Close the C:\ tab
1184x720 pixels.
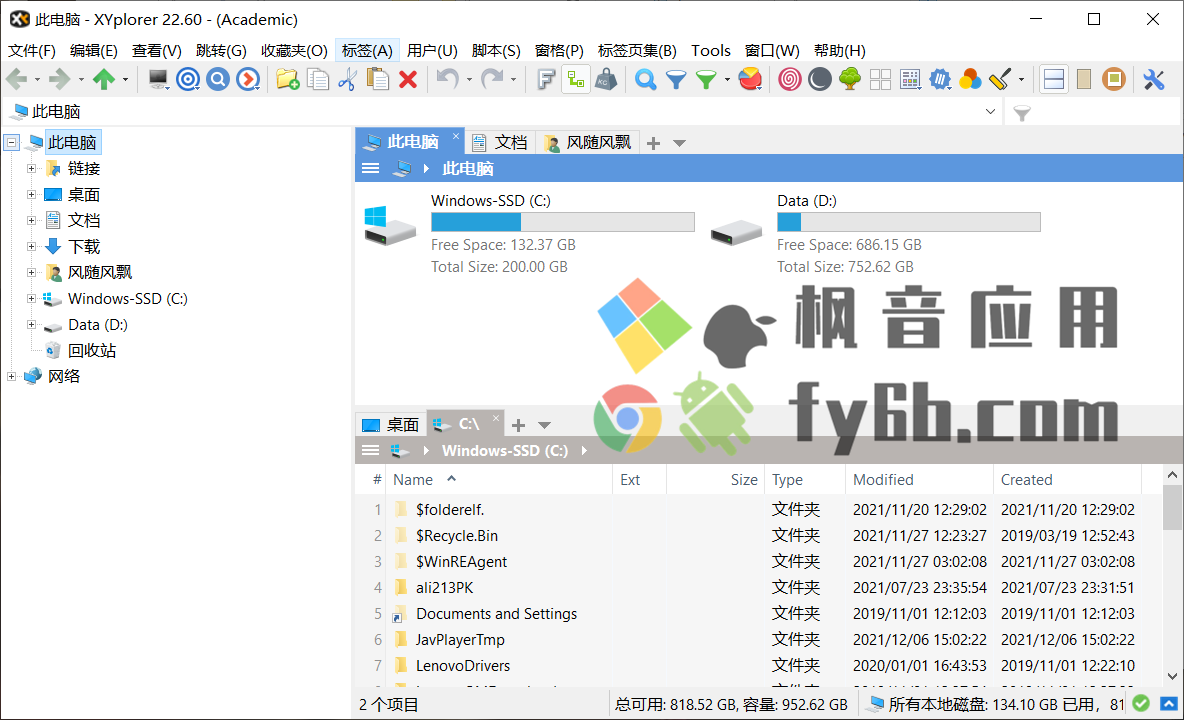click(x=495, y=417)
